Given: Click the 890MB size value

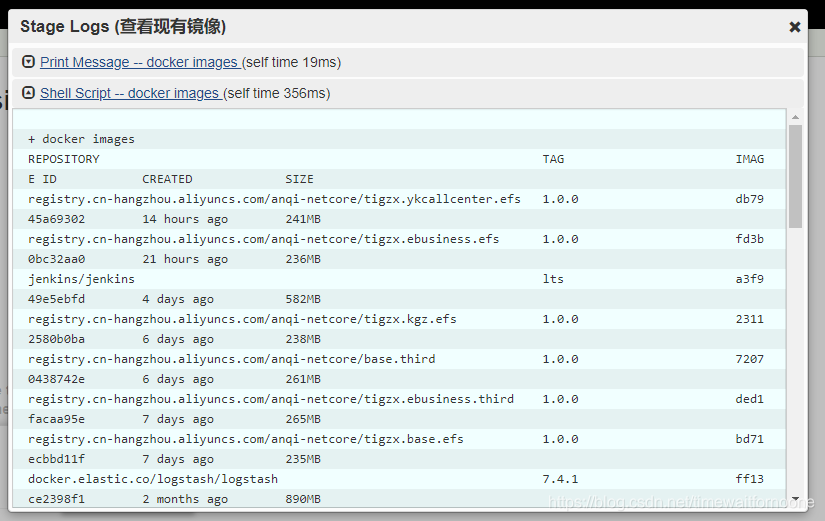Looking at the screenshot, I should click(303, 499).
